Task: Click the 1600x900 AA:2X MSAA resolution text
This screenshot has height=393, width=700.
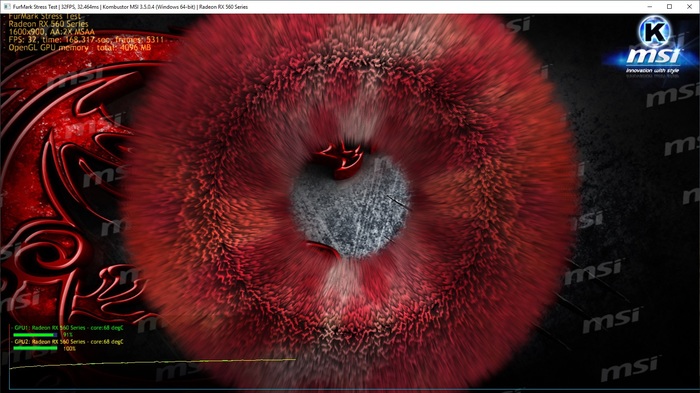Action: tap(52, 32)
